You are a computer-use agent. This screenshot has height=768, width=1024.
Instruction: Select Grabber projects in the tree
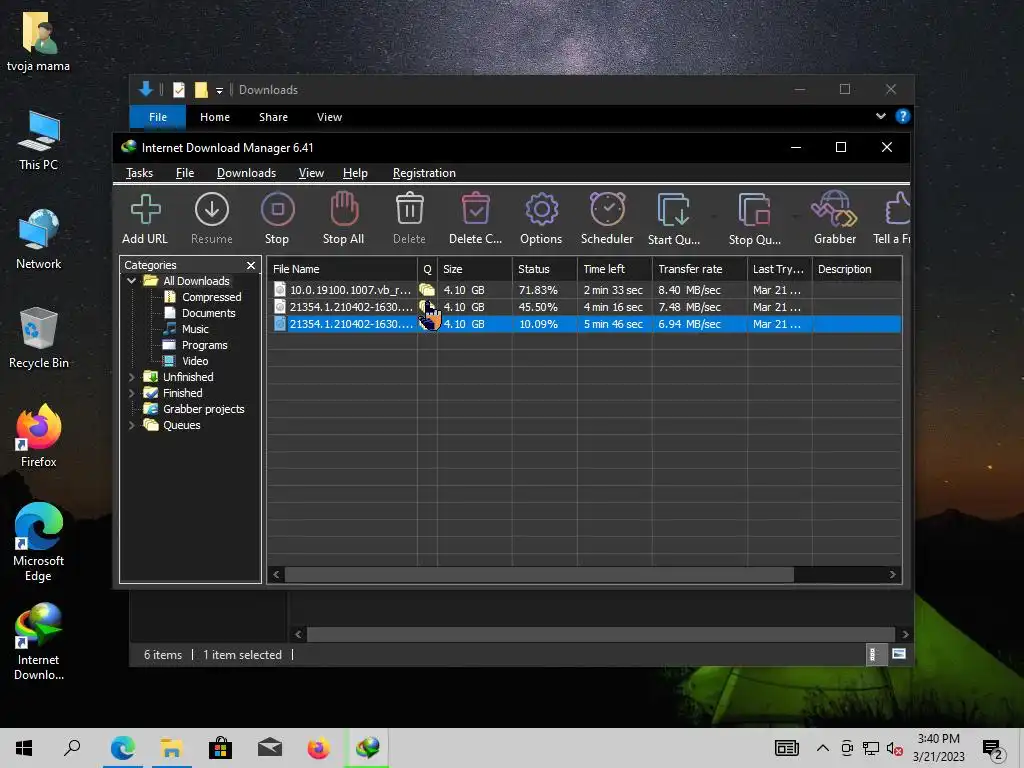[x=204, y=409]
